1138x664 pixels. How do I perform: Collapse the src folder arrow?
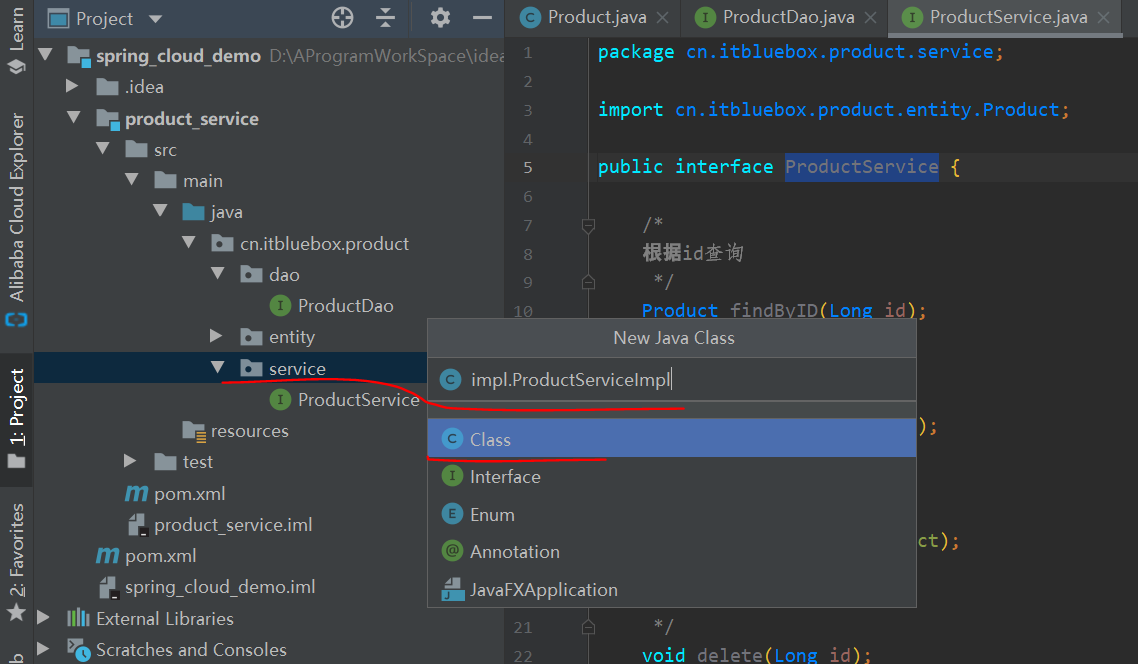click(102, 148)
